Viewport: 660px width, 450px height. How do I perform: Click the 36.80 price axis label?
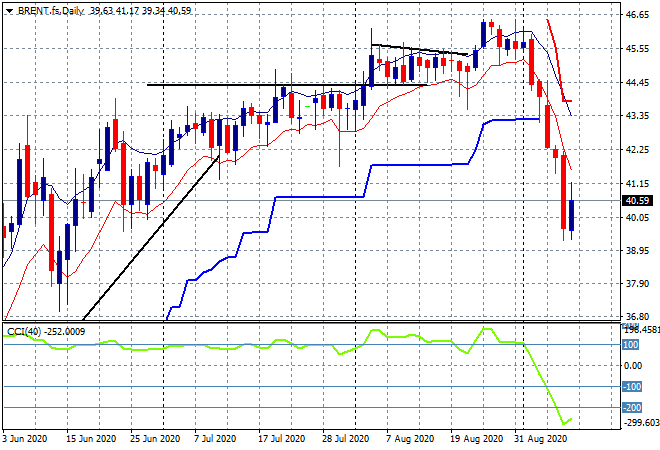637,316
